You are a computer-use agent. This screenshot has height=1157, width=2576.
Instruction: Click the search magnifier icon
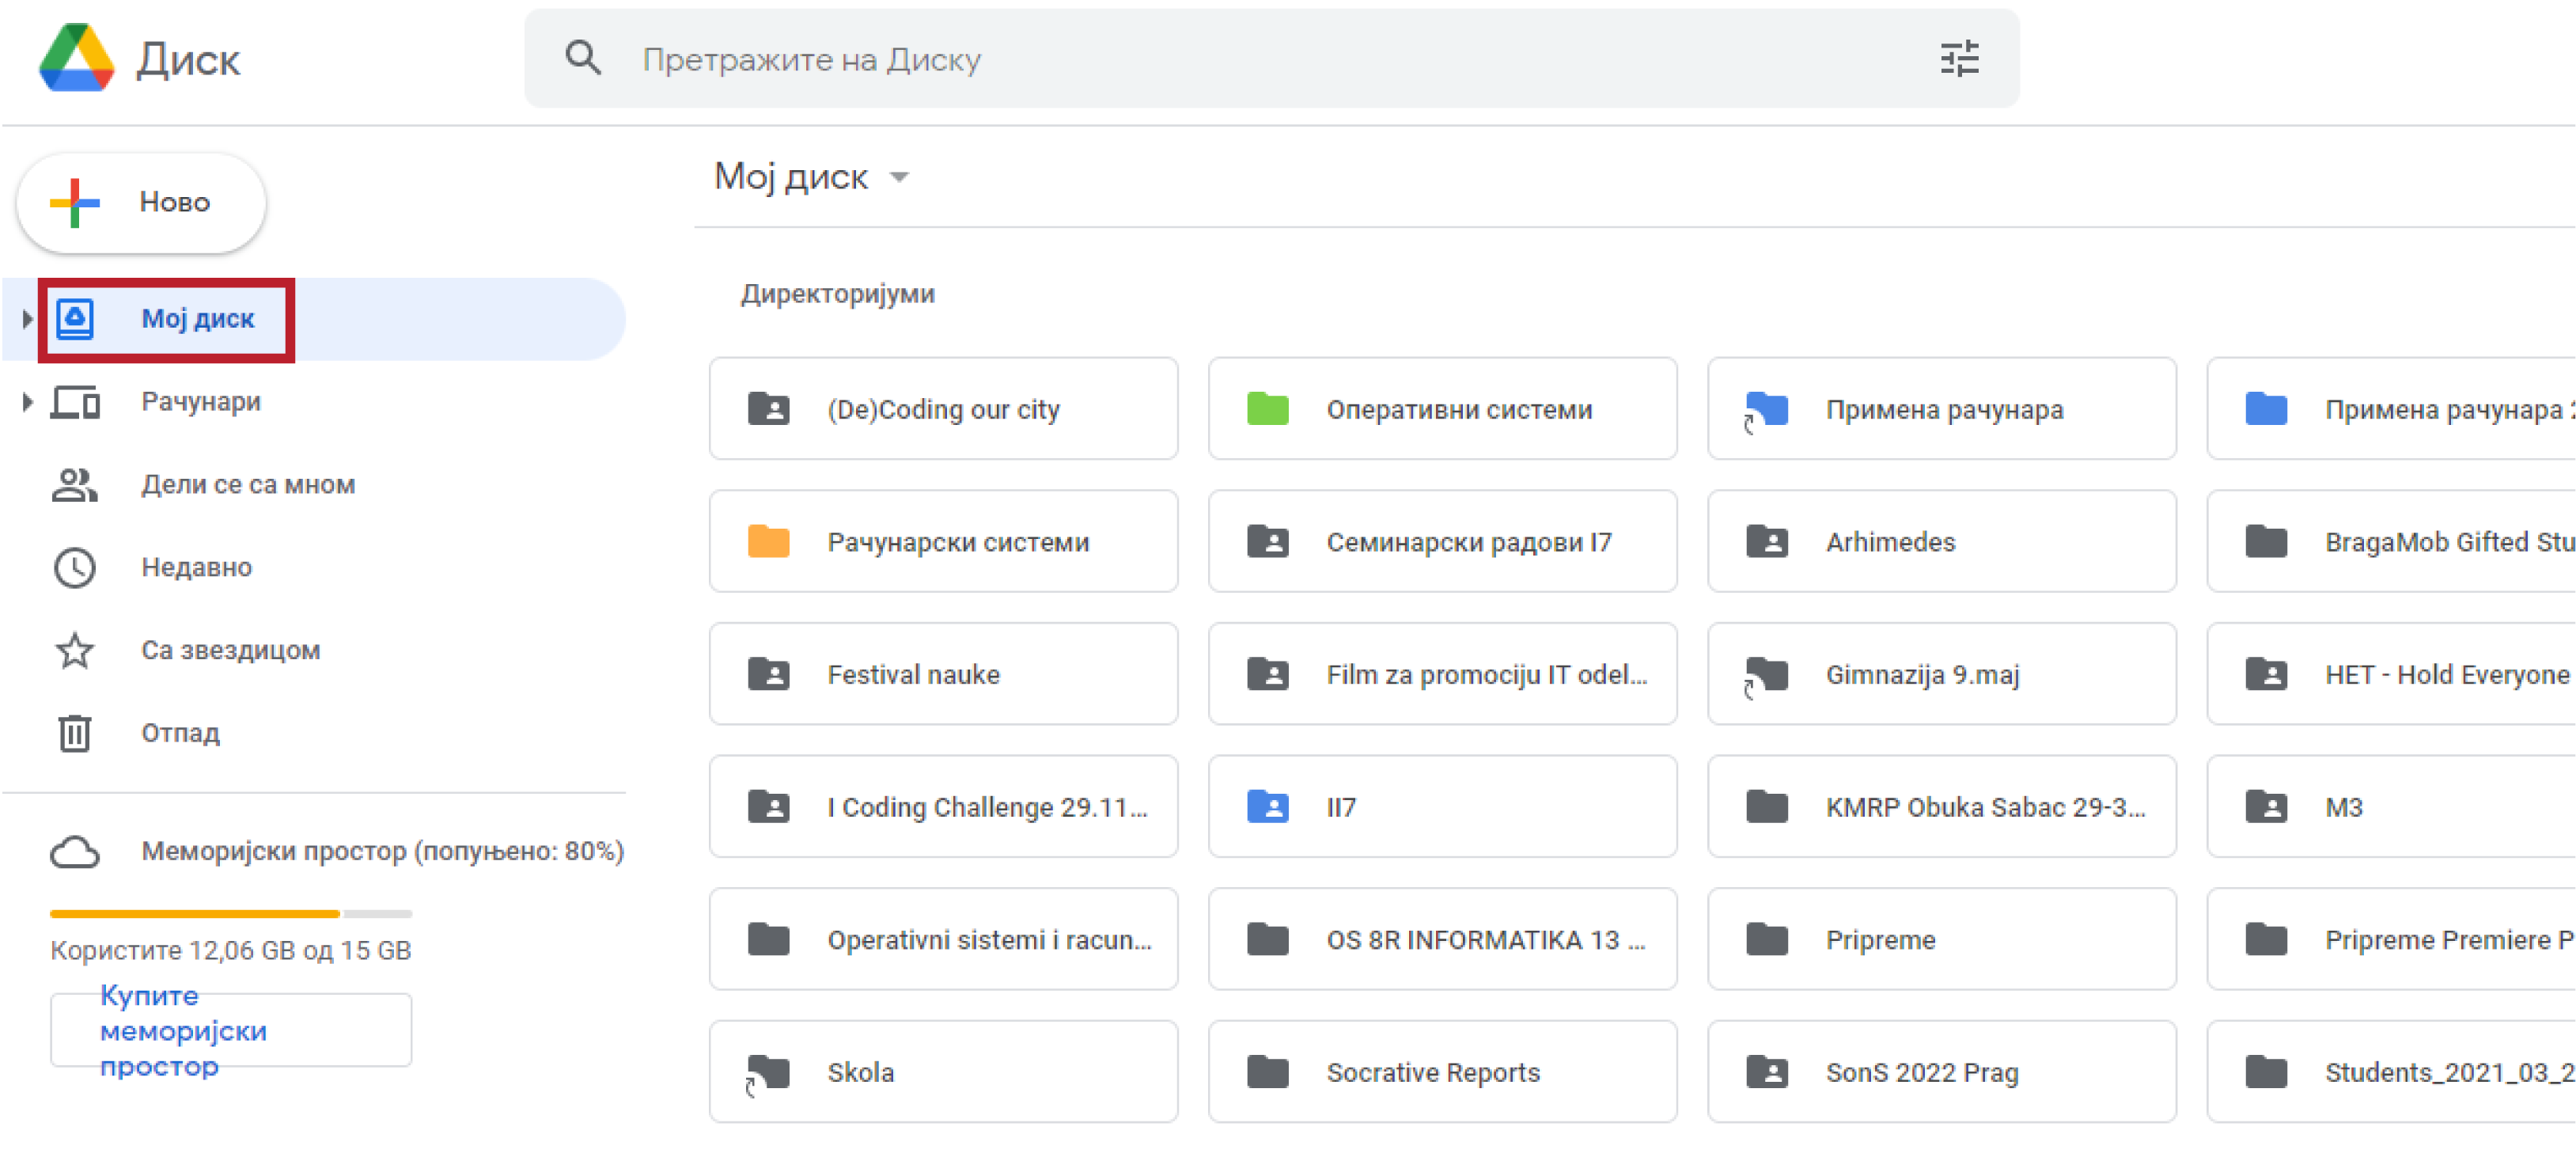583,58
